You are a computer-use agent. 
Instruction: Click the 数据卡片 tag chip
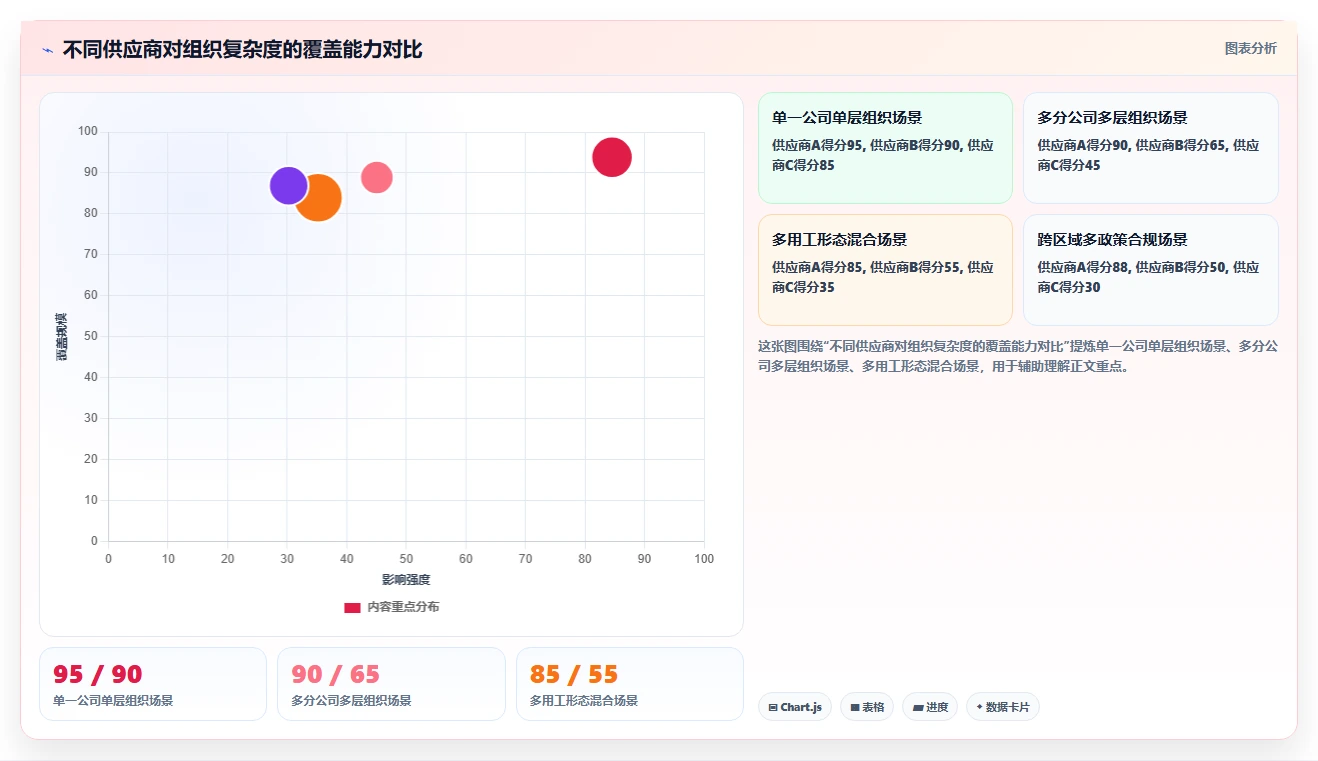click(1003, 707)
